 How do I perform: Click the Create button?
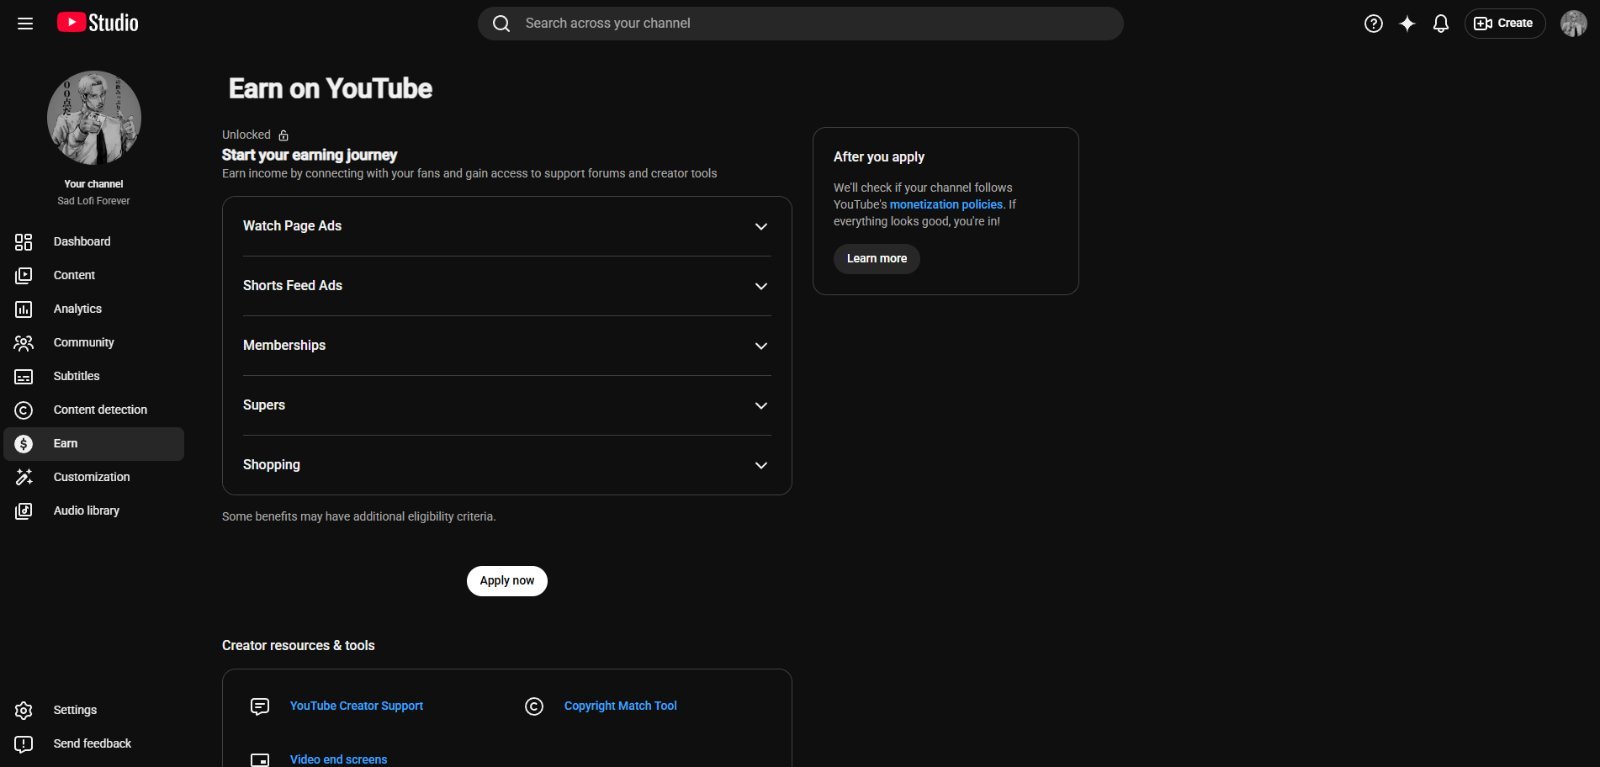[x=1505, y=23]
